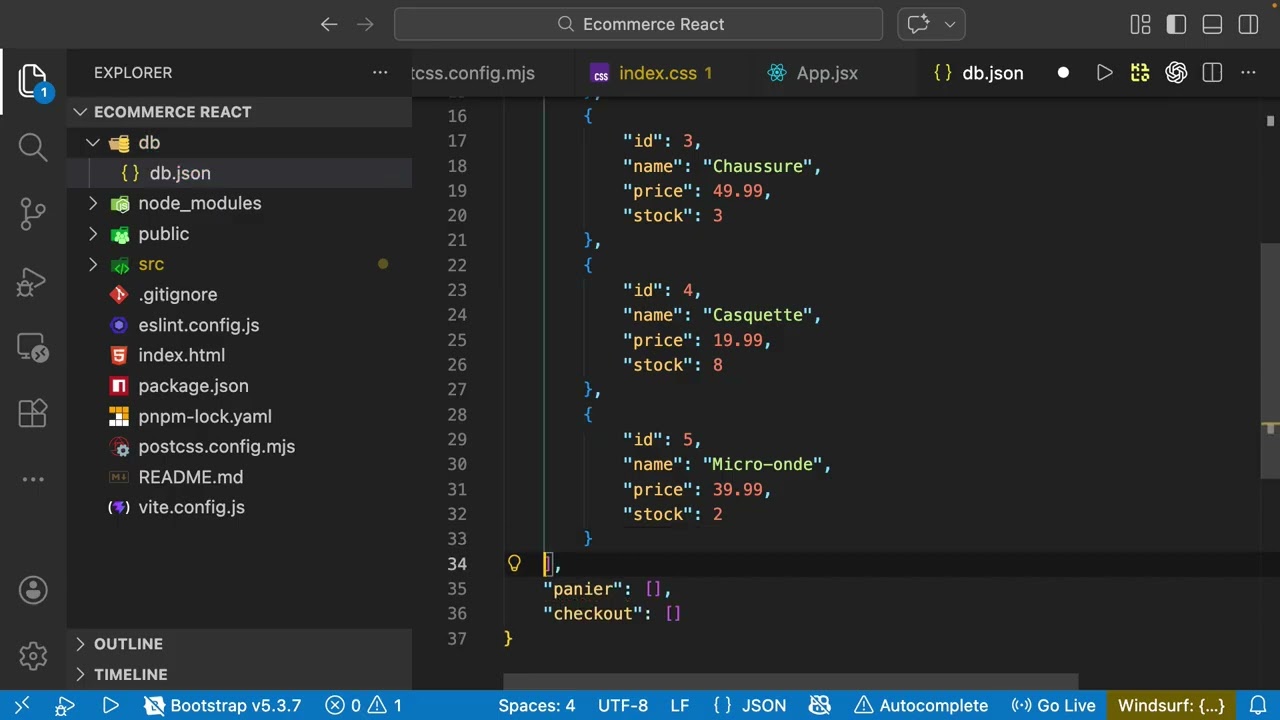1280x720 pixels.
Task: Open editor More Actions menu
Action: click(1248, 73)
